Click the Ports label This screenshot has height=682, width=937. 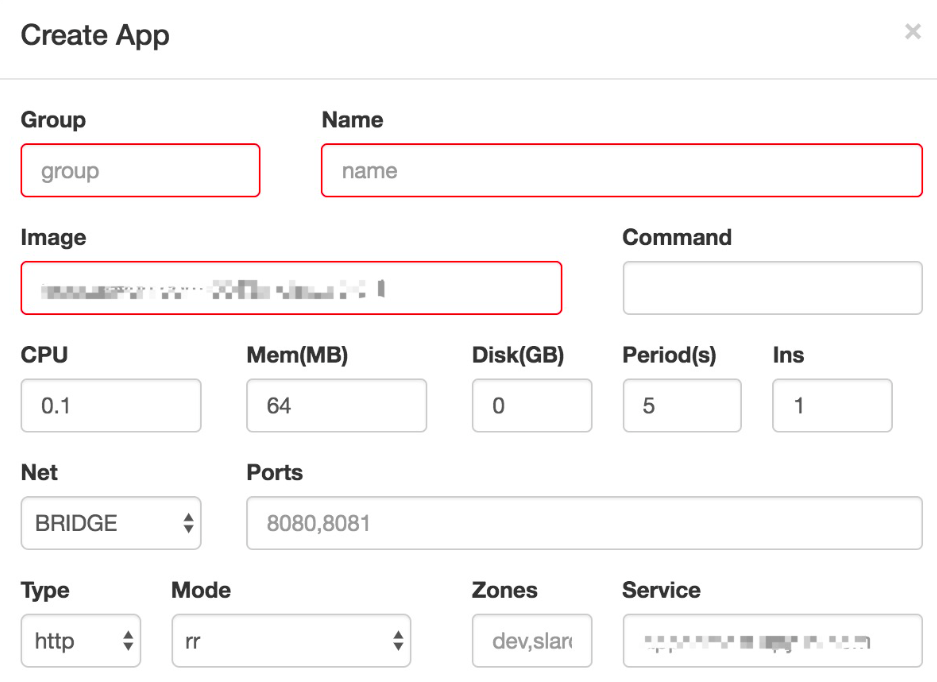[x=274, y=472]
